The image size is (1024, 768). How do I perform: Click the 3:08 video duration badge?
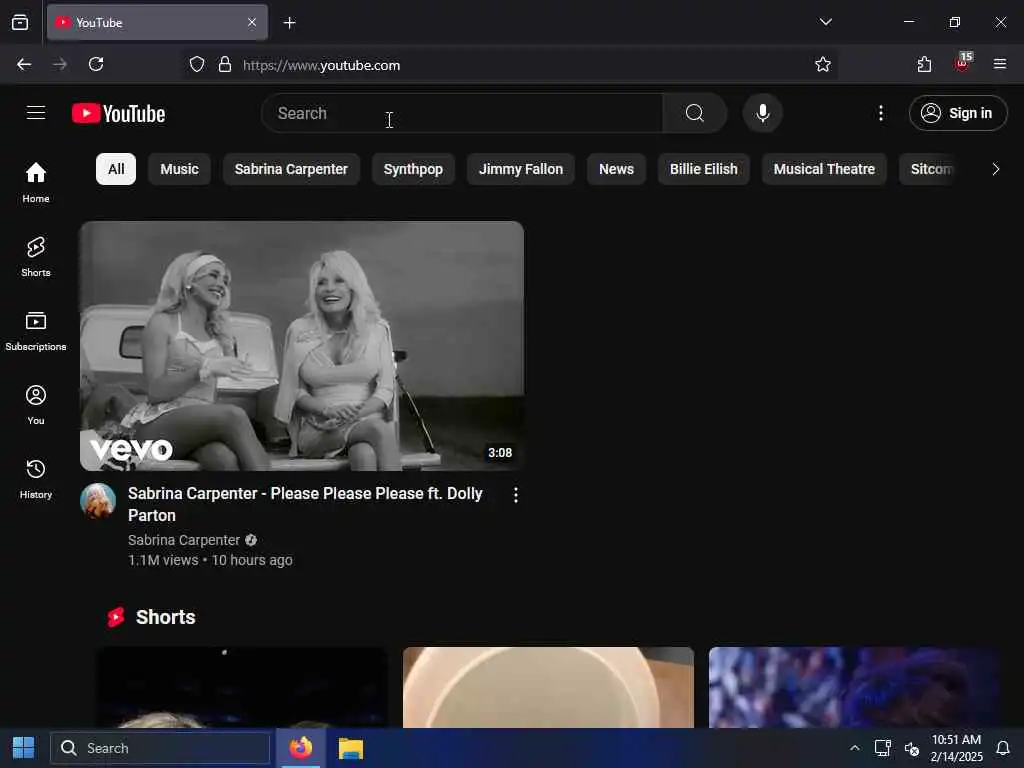500,453
